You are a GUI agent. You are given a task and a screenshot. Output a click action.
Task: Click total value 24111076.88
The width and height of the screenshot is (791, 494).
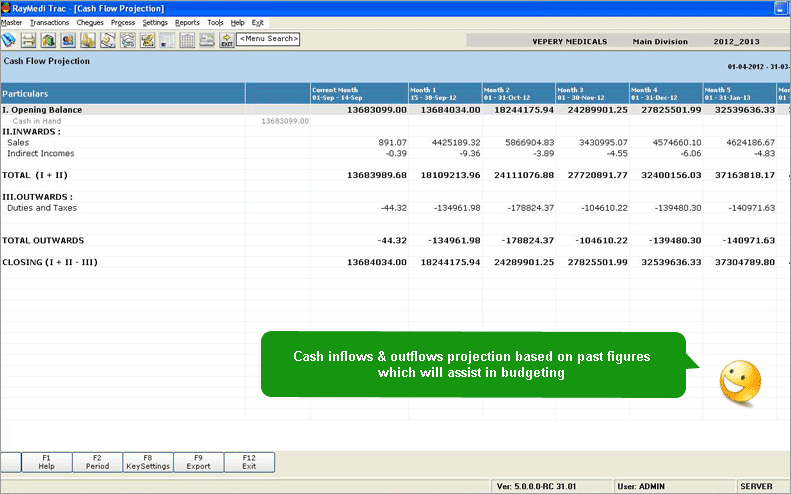524,175
